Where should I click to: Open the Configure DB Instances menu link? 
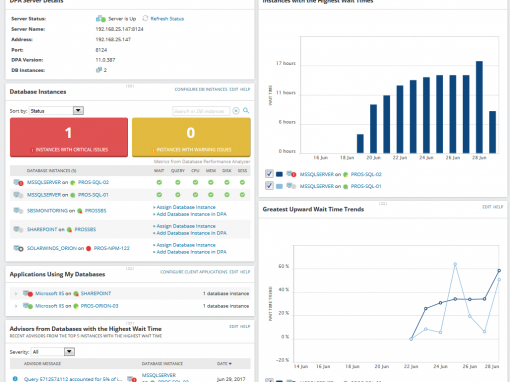click(x=201, y=89)
